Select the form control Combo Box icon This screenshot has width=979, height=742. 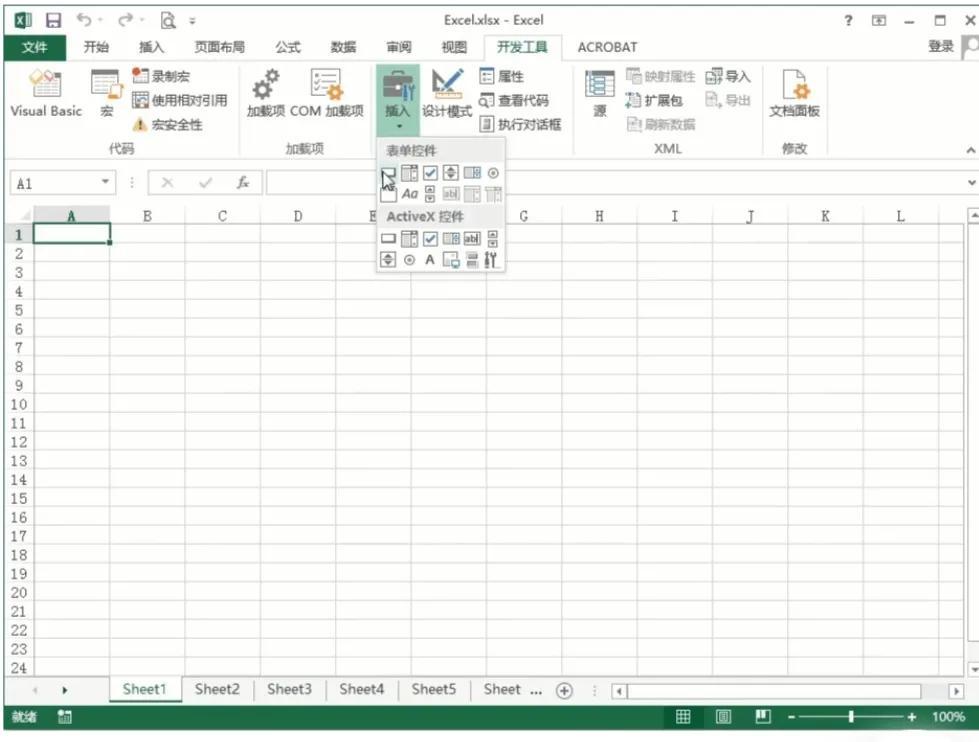coord(410,172)
